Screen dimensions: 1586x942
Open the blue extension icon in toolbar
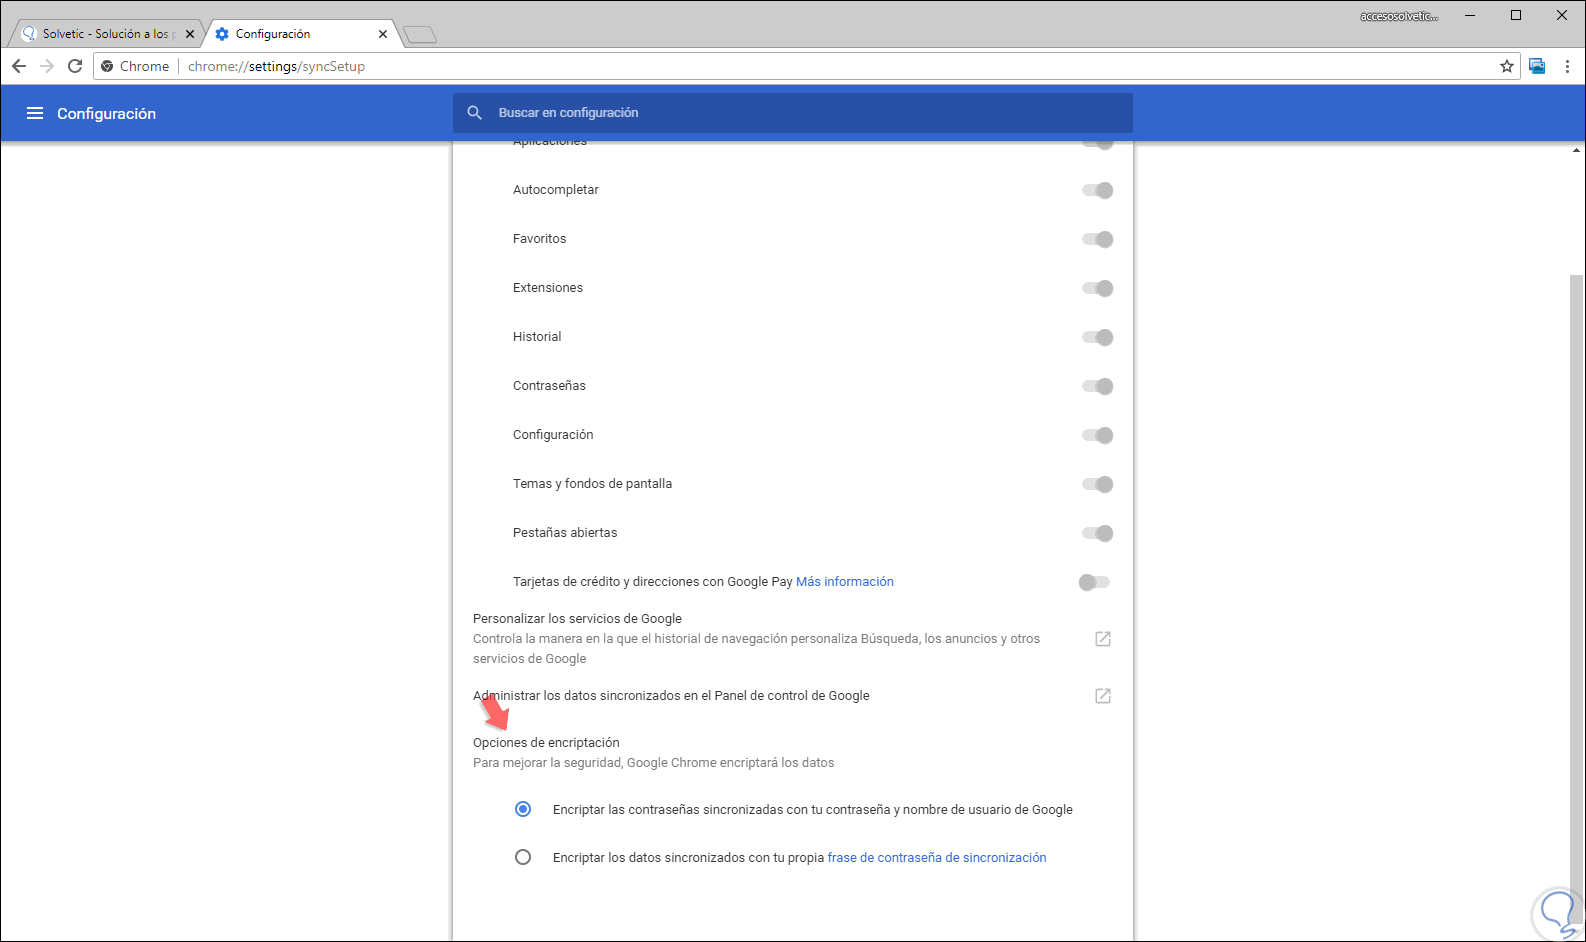[1537, 66]
